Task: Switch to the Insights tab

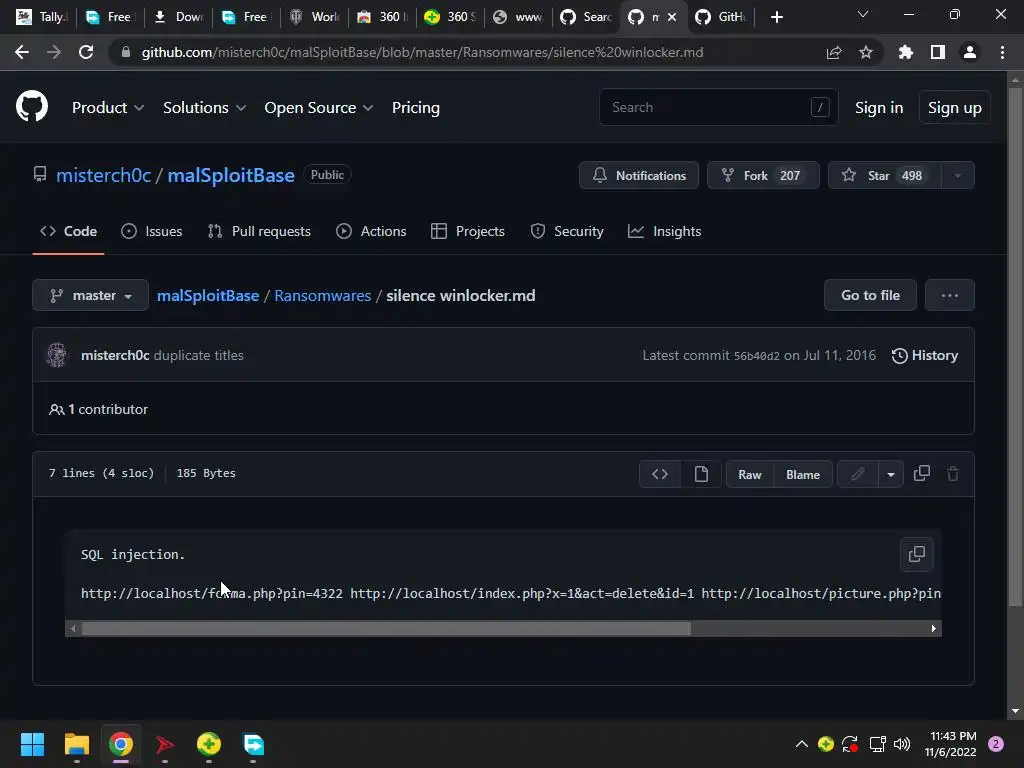Action: click(664, 231)
